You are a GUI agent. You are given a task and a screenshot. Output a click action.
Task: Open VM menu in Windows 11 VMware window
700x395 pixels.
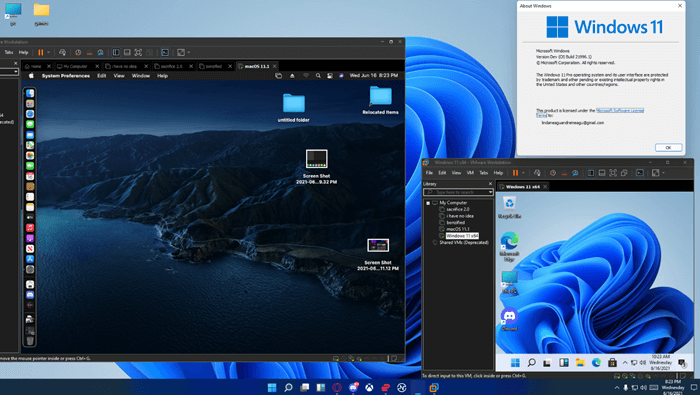tap(470, 173)
